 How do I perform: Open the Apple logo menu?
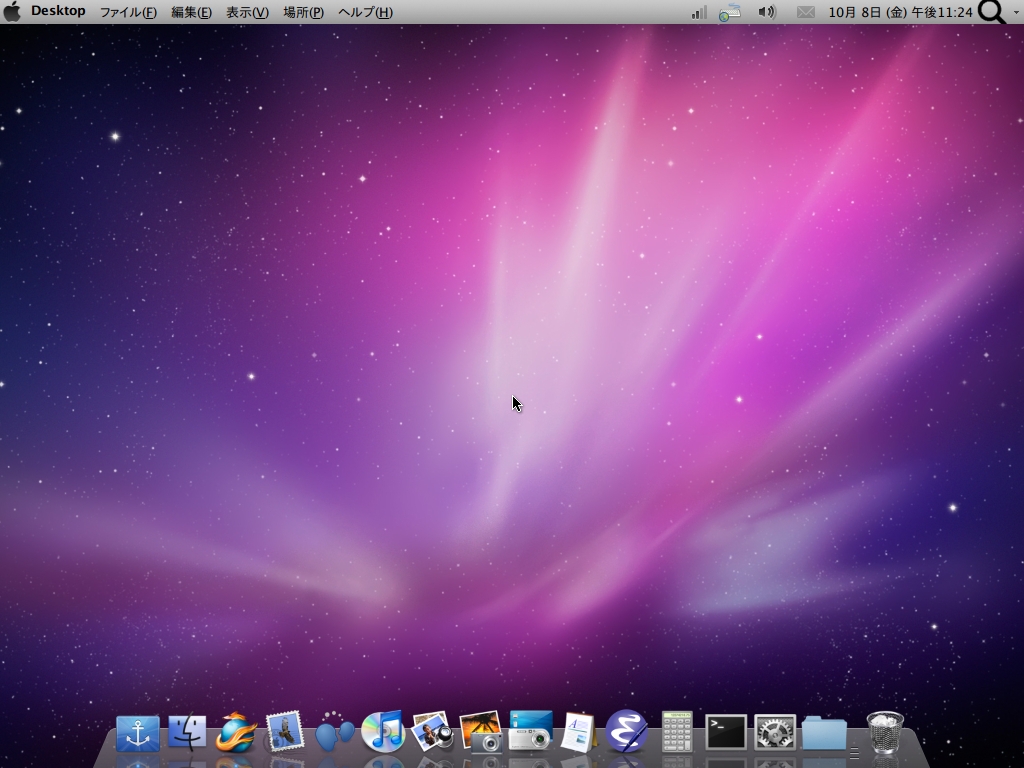12,12
